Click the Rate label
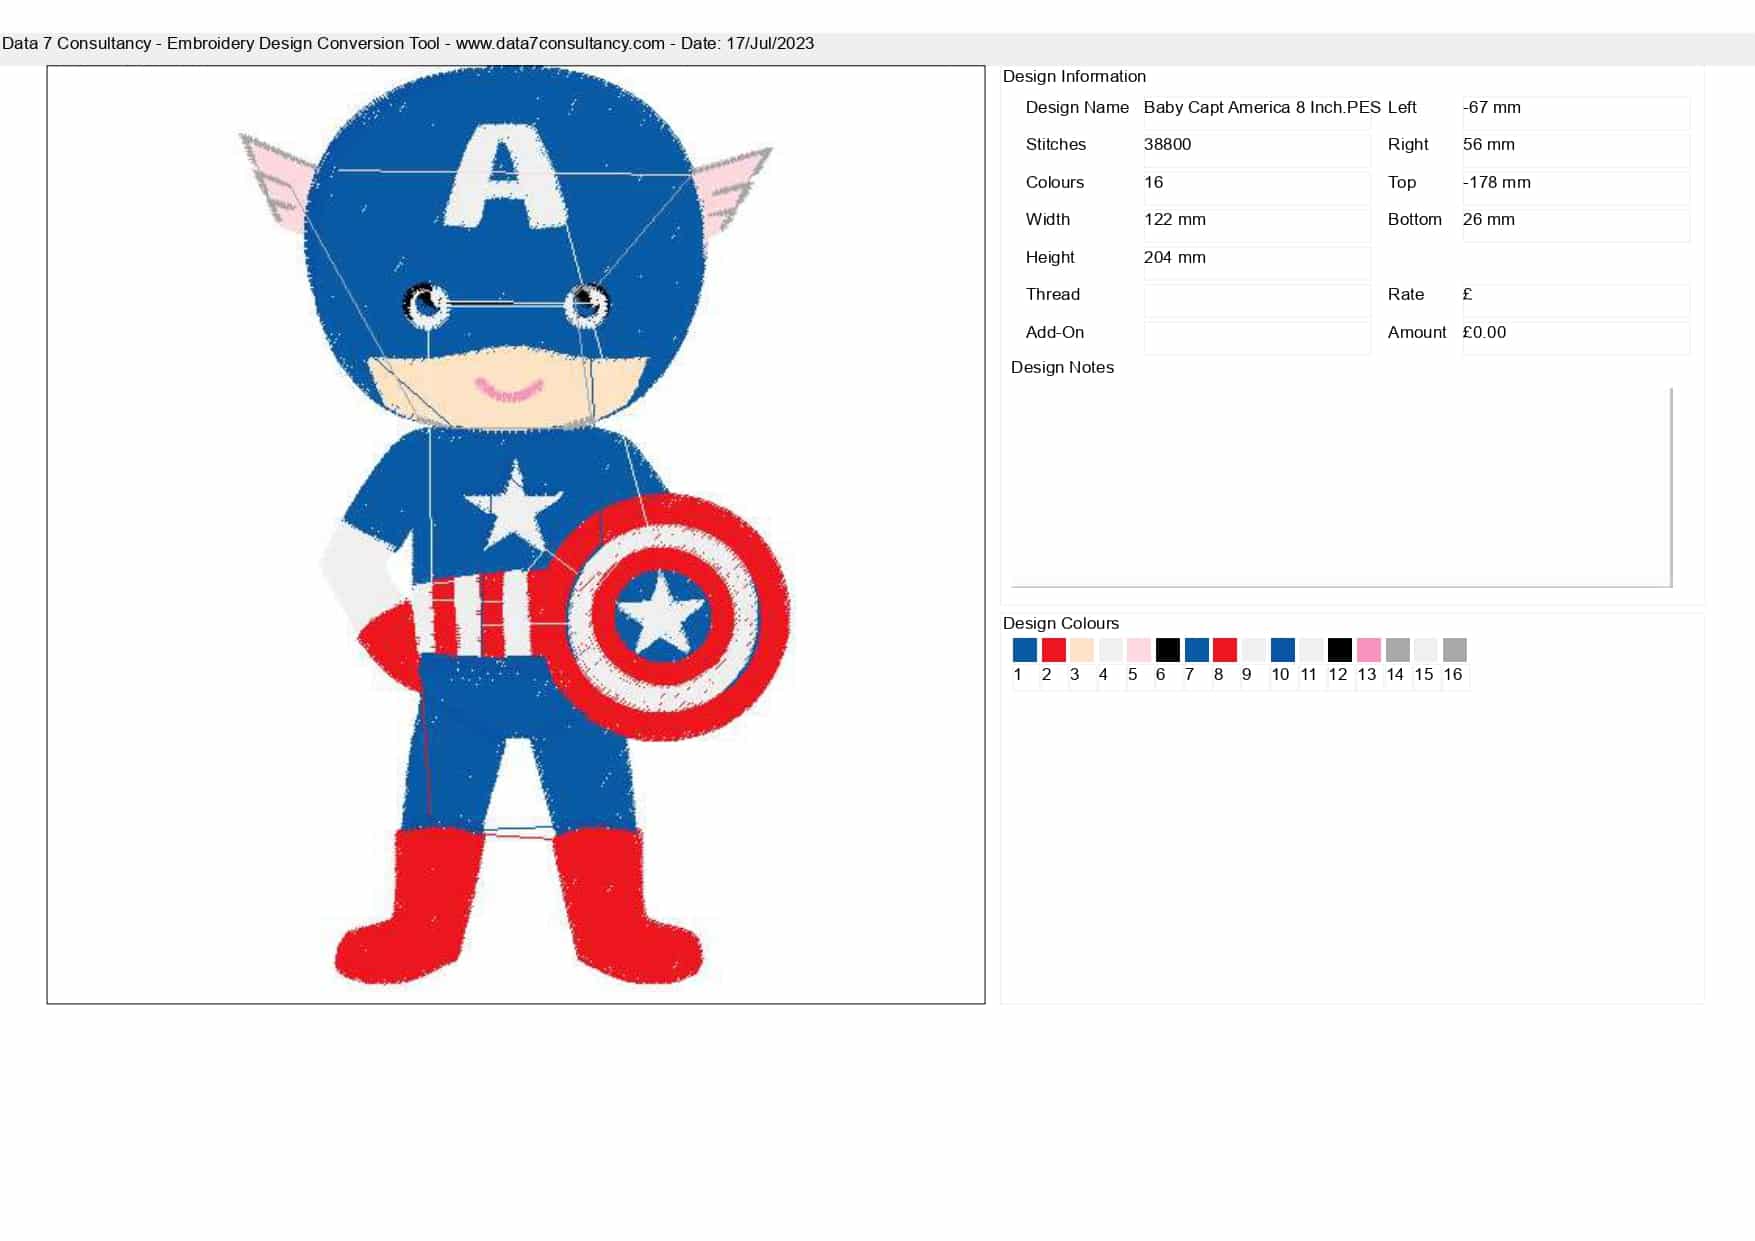1755x1241 pixels. (x=1406, y=294)
